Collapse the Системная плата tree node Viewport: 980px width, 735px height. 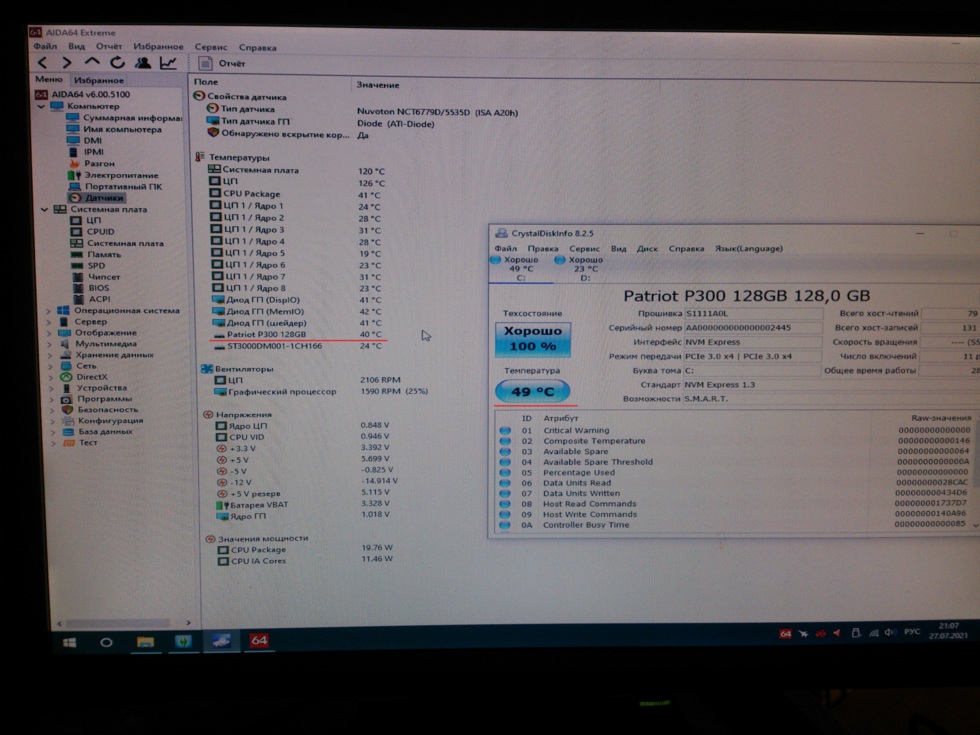(x=45, y=210)
